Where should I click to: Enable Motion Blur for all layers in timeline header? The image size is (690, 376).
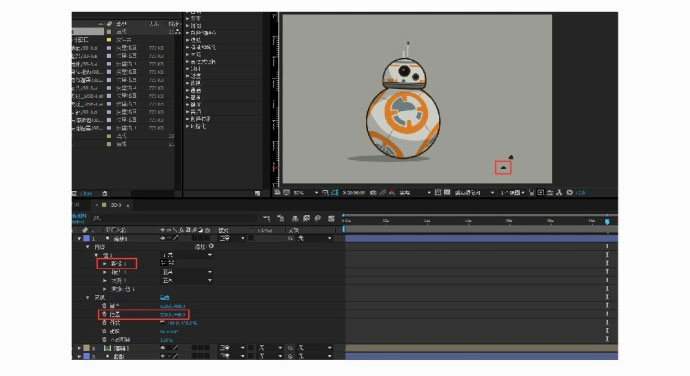pyautogui.click(x=317, y=218)
